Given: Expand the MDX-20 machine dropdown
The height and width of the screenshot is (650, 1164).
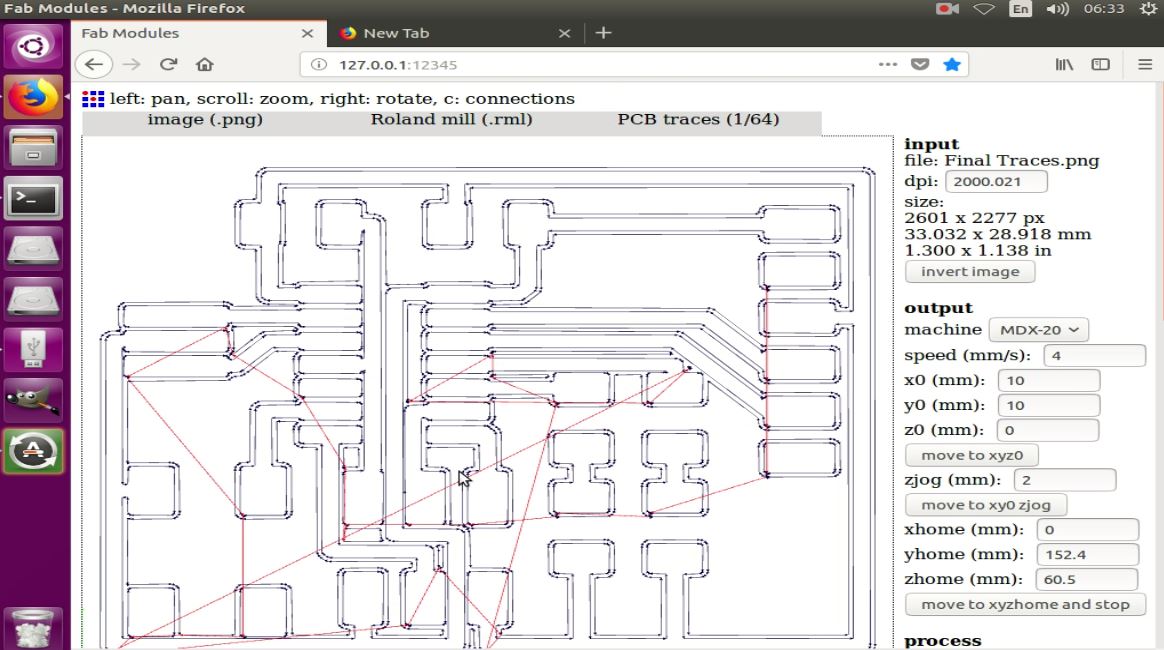Looking at the screenshot, I should click(x=1039, y=329).
